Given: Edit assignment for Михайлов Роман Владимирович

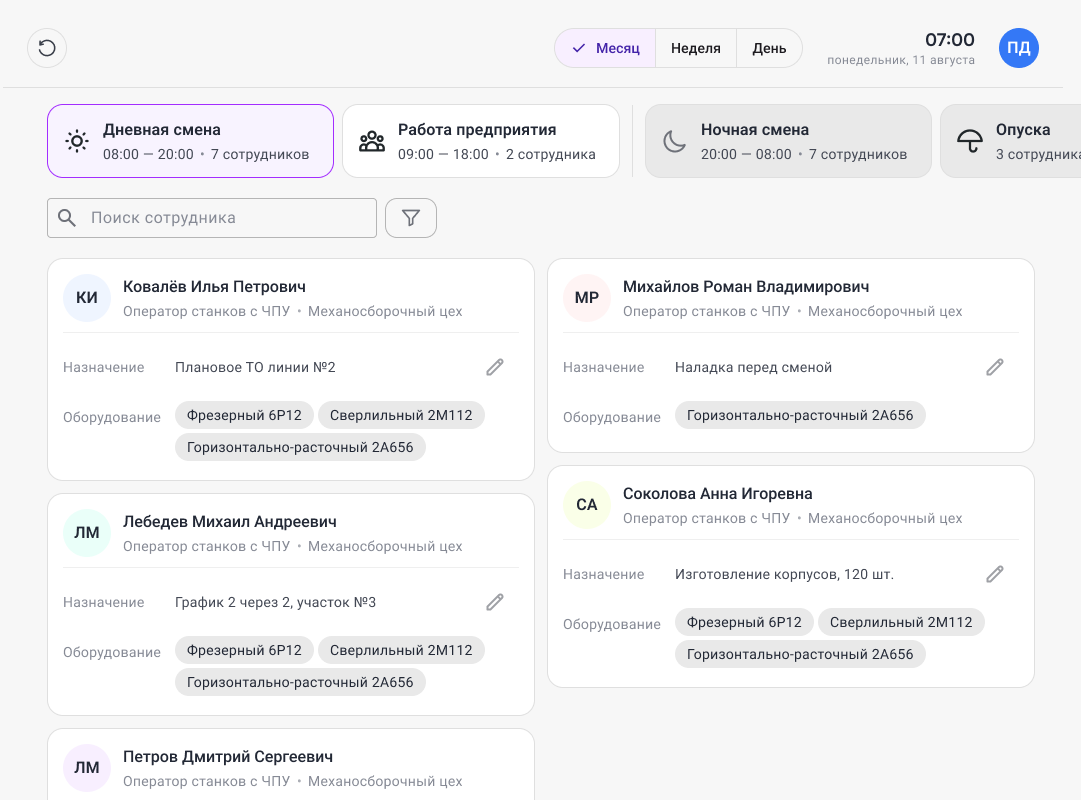Looking at the screenshot, I should click(x=995, y=367).
